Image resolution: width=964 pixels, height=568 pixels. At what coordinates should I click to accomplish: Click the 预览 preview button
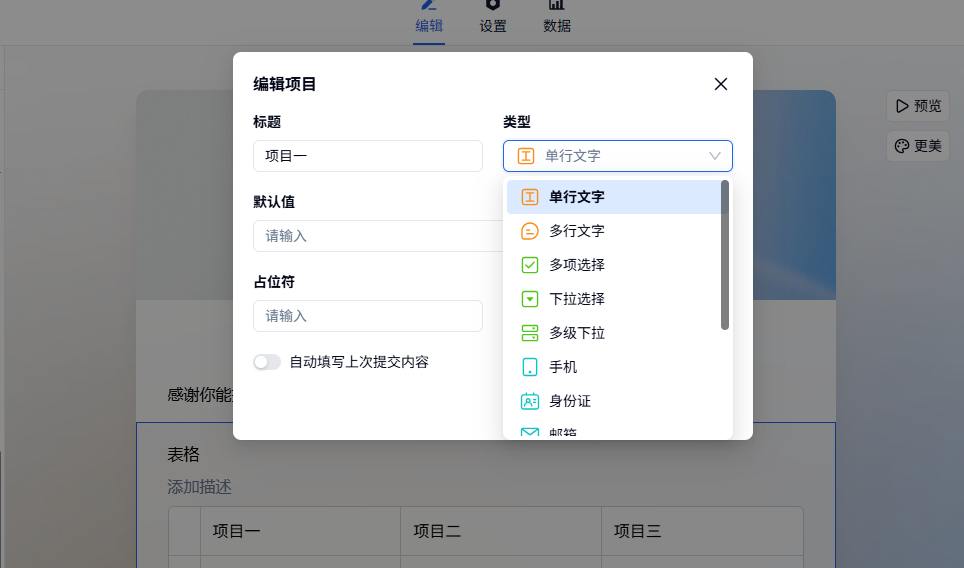(x=917, y=106)
